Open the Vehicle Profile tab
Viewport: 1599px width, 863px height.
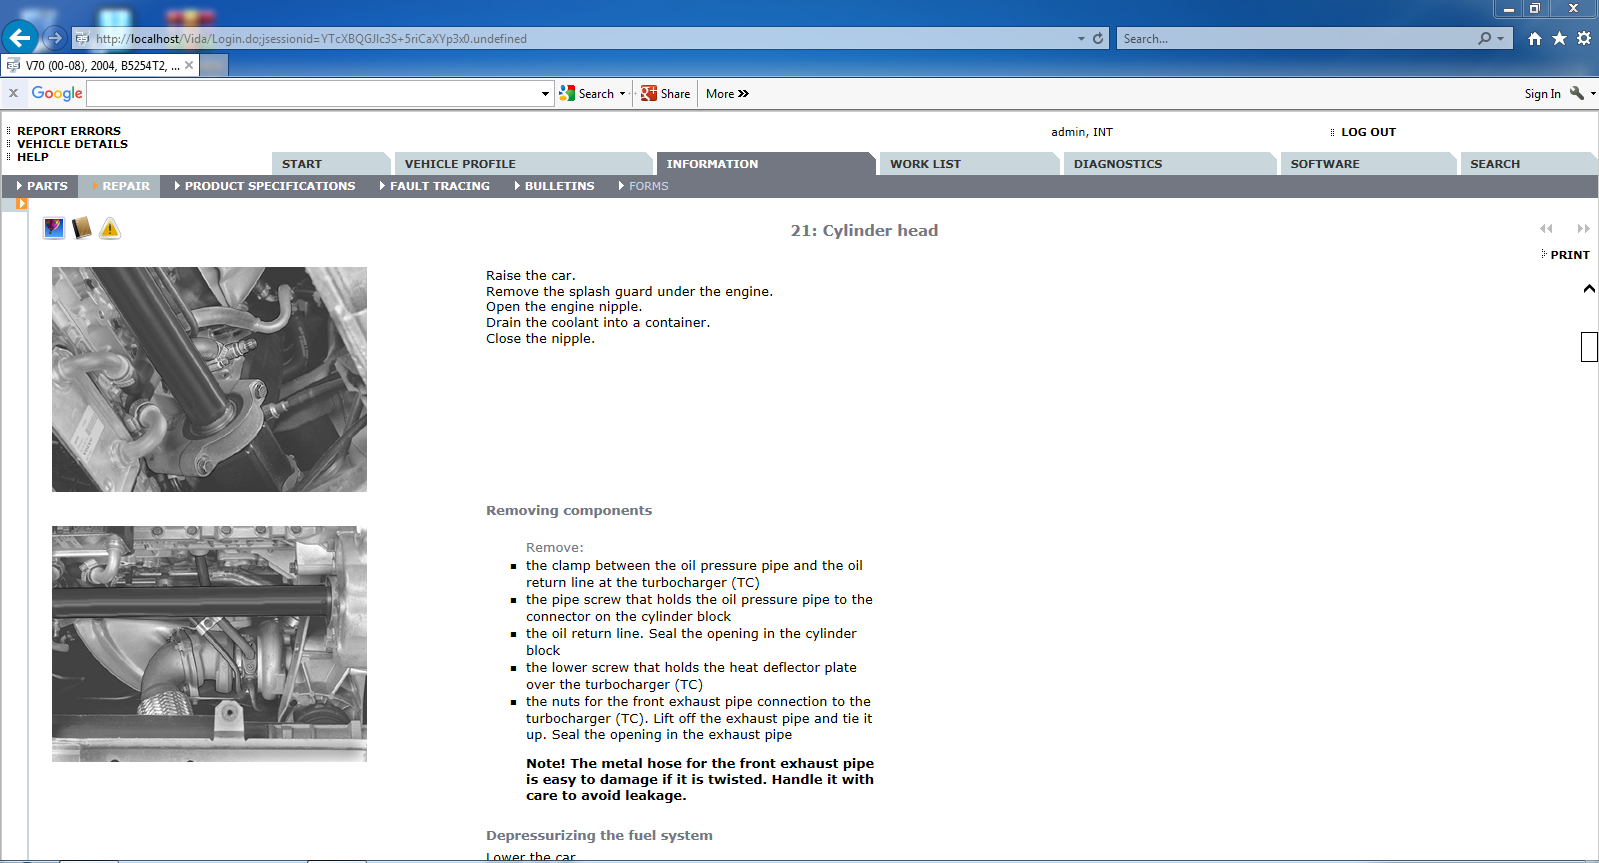pyautogui.click(x=460, y=164)
